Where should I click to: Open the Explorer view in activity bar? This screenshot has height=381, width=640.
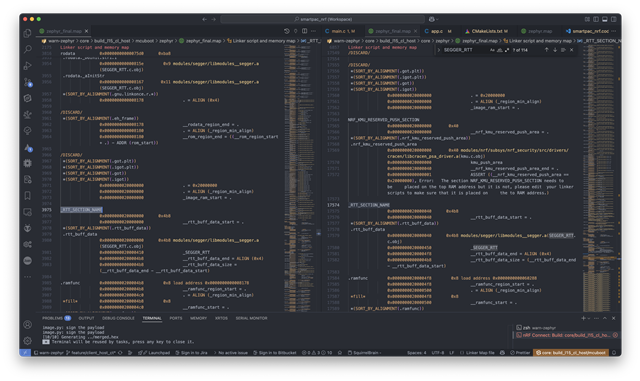click(27, 33)
